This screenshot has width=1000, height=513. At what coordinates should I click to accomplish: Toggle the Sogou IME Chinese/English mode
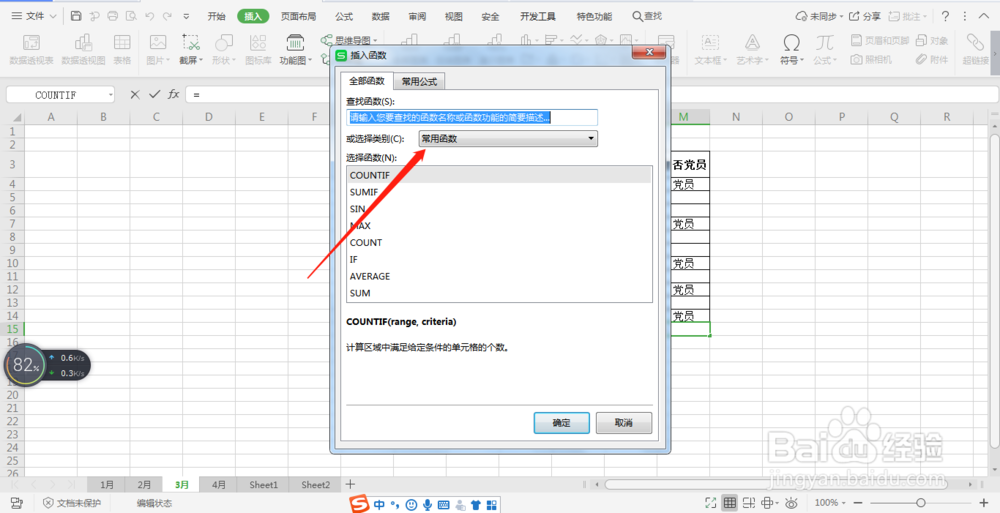379,505
